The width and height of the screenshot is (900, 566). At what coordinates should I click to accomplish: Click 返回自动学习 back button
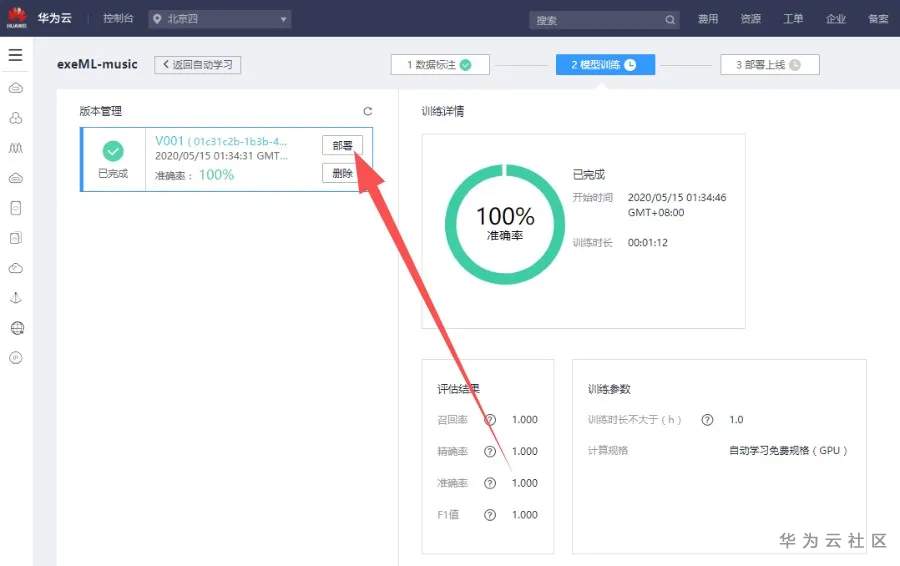coord(197,65)
